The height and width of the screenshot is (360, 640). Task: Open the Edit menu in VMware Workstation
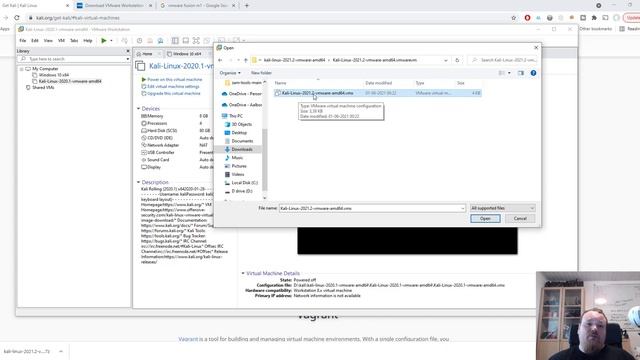tap(35, 41)
